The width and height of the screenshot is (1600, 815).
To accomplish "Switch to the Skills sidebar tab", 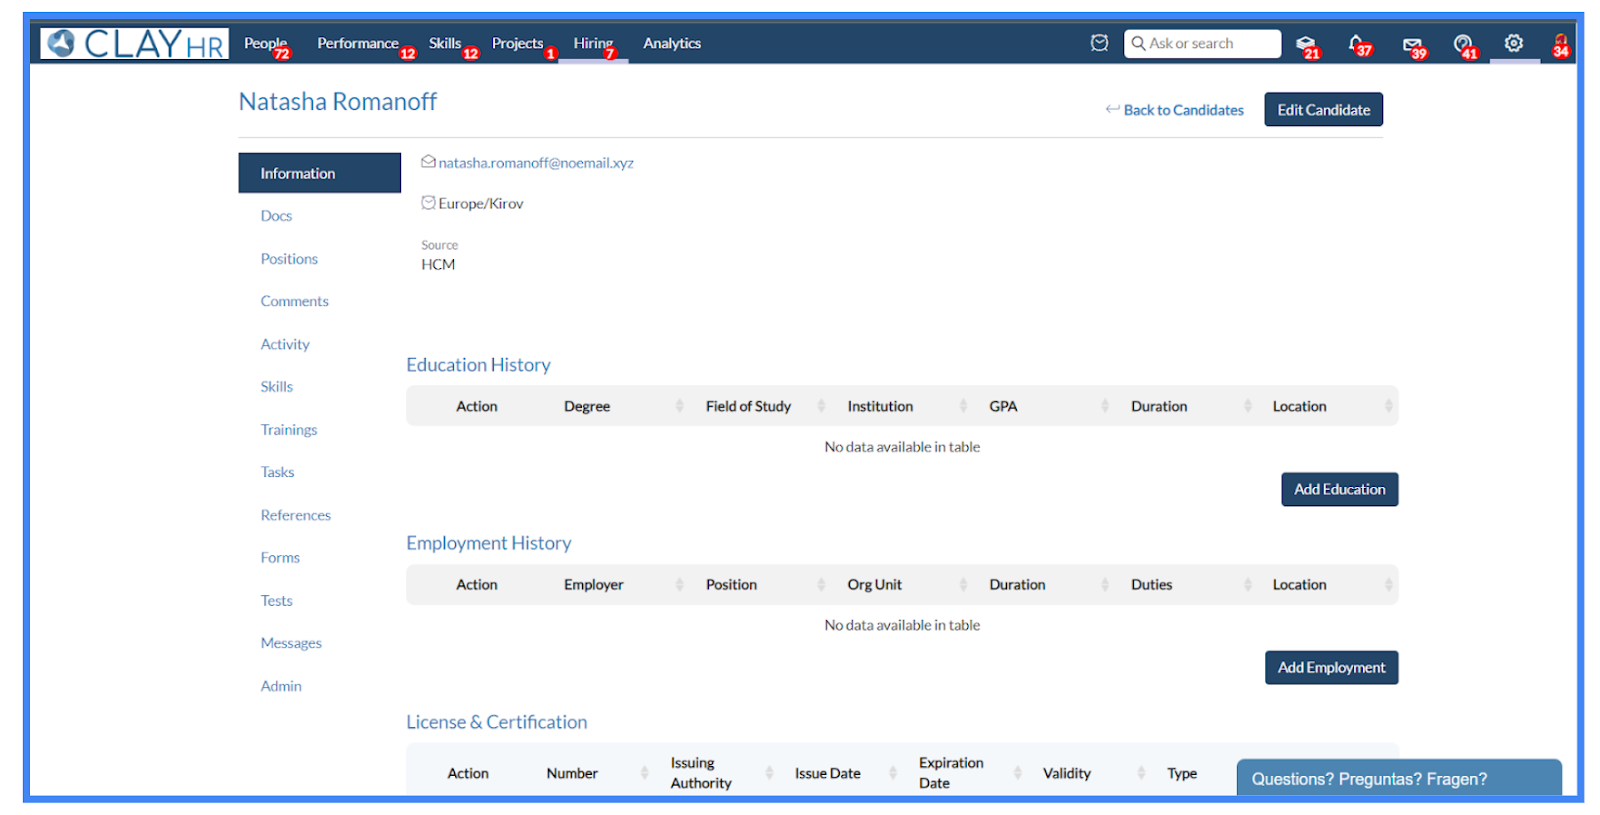I will [277, 387].
